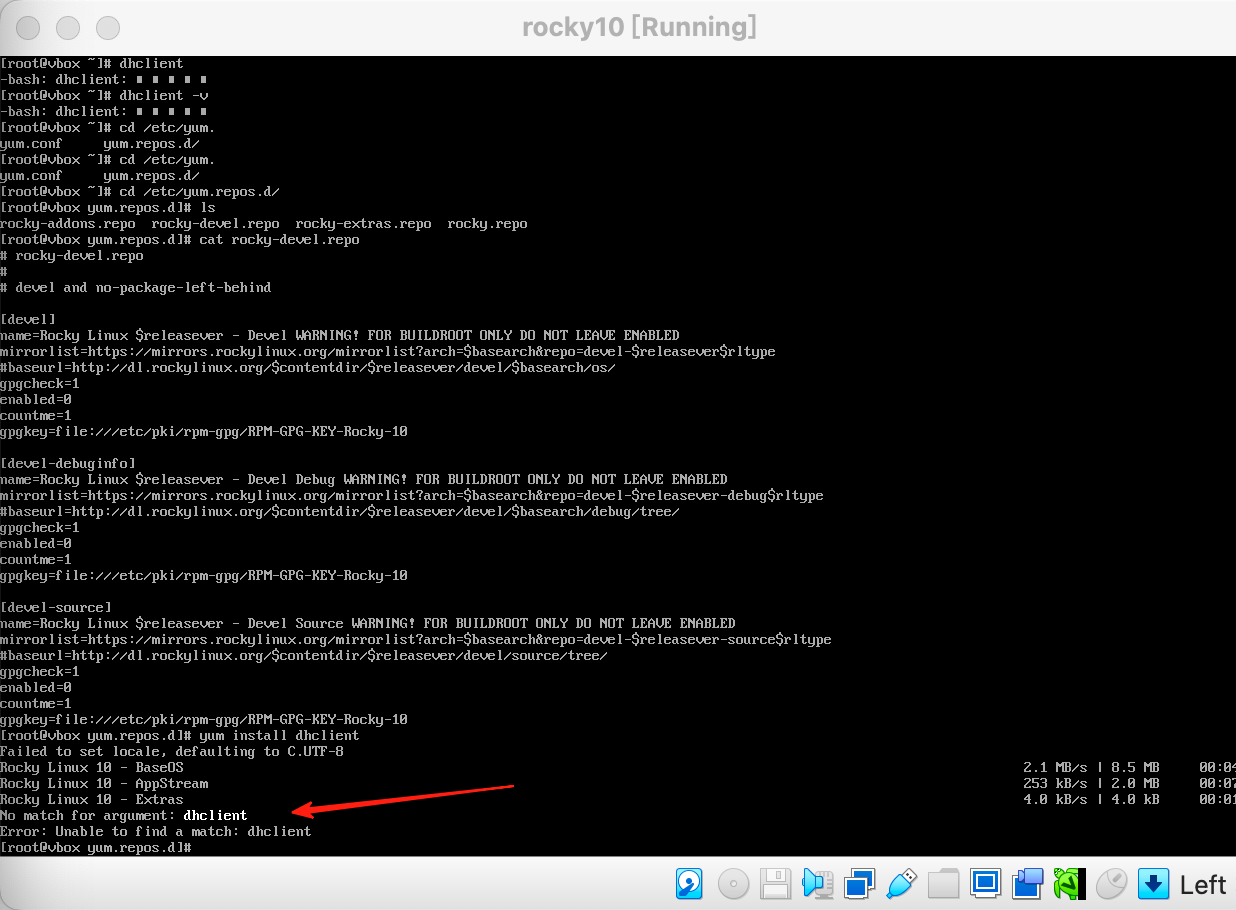
Task: Close the rocky10 VM window
Action: point(29,28)
